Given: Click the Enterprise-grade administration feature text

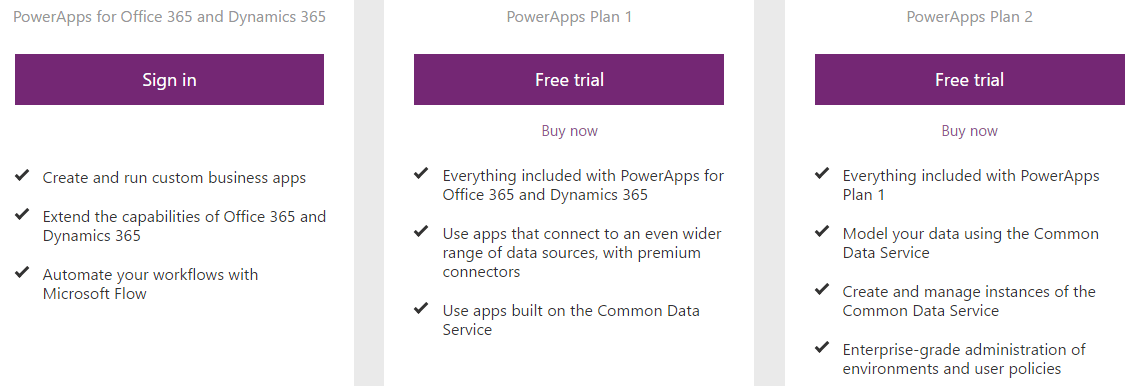Looking at the screenshot, I should coord(964,359).
